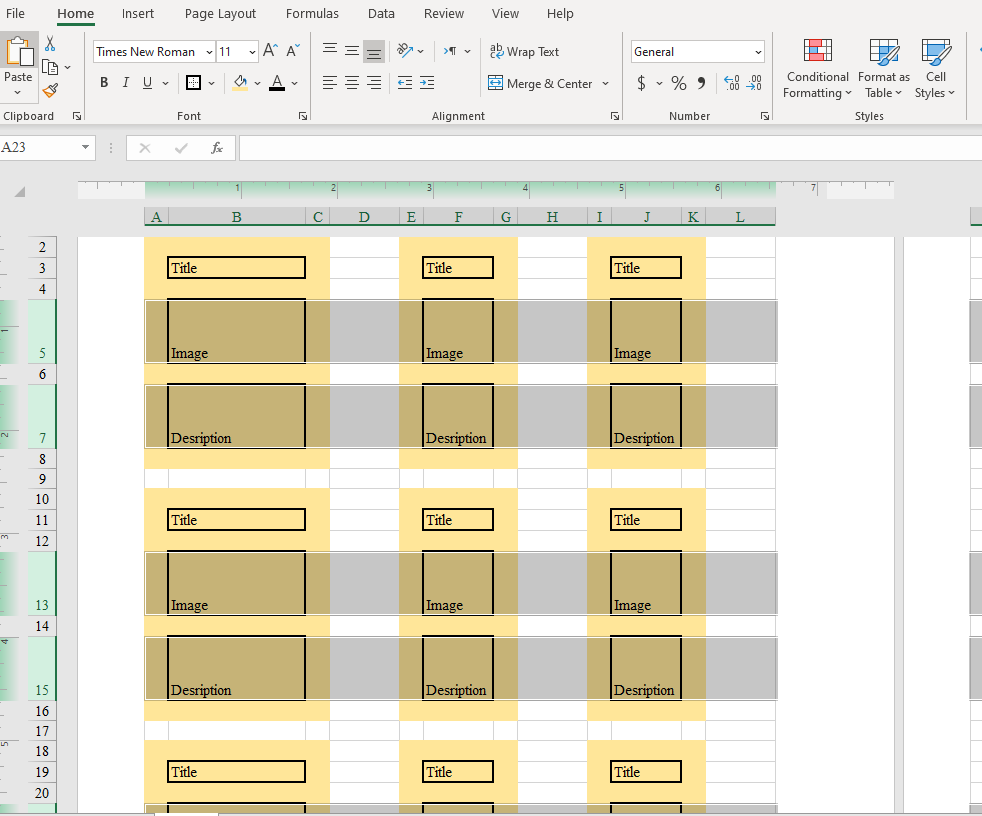Click the Comma Style icon
Screen dimensions: 982x816
pos(701,83)
